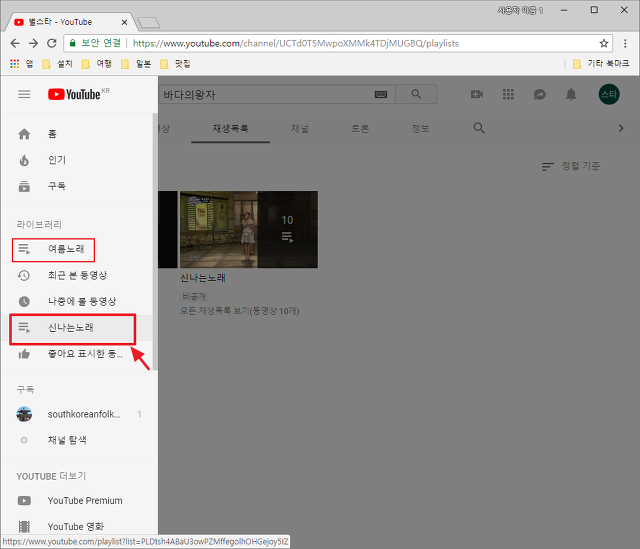The image size is (640, 549).
Task: Click the browser back arrow
Action: tap(15, 43)
